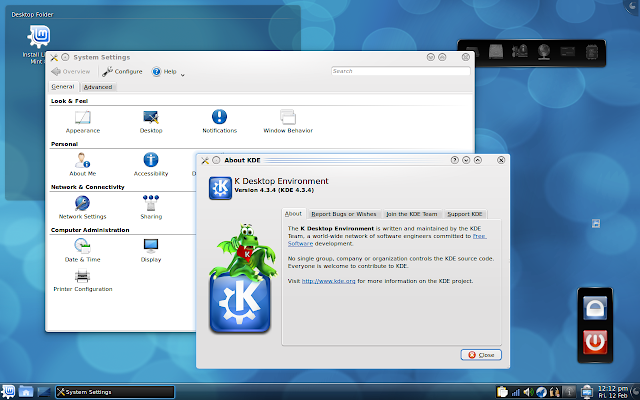Viewport: 640px width, 400px height.
Task: Open Help in System Settings toolbar
Action: [164, 72]
